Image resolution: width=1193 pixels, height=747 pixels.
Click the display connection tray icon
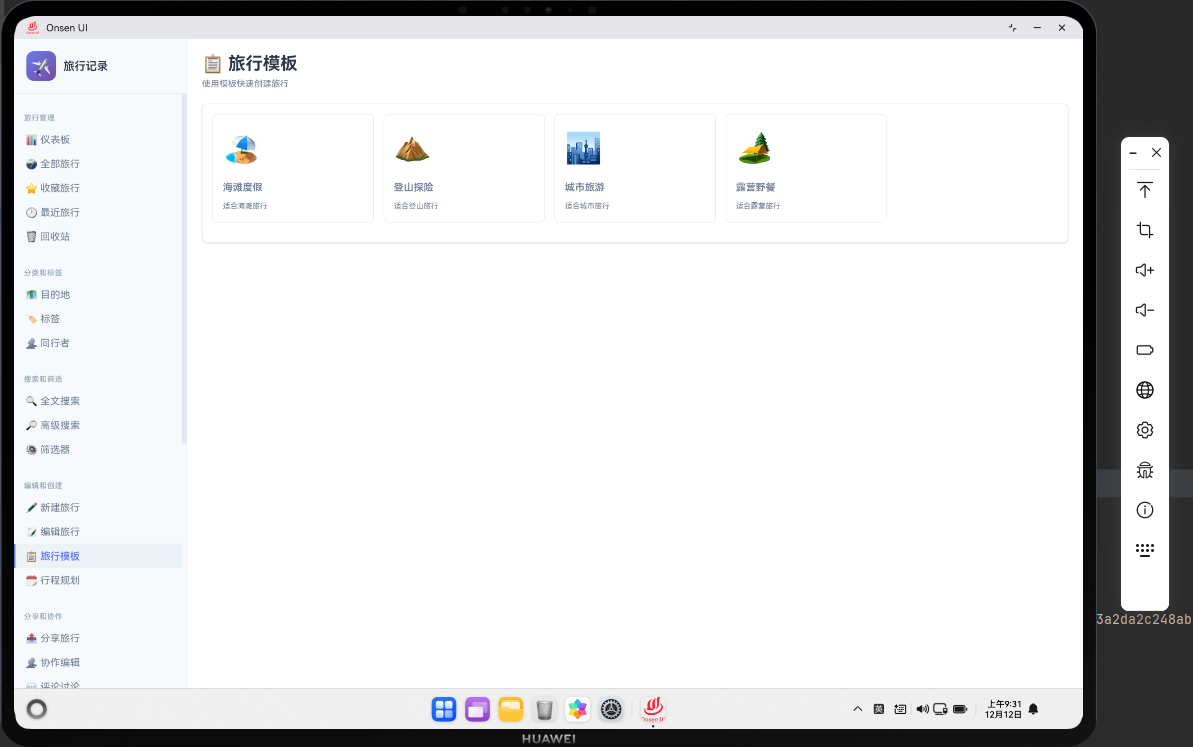(940, 709)
